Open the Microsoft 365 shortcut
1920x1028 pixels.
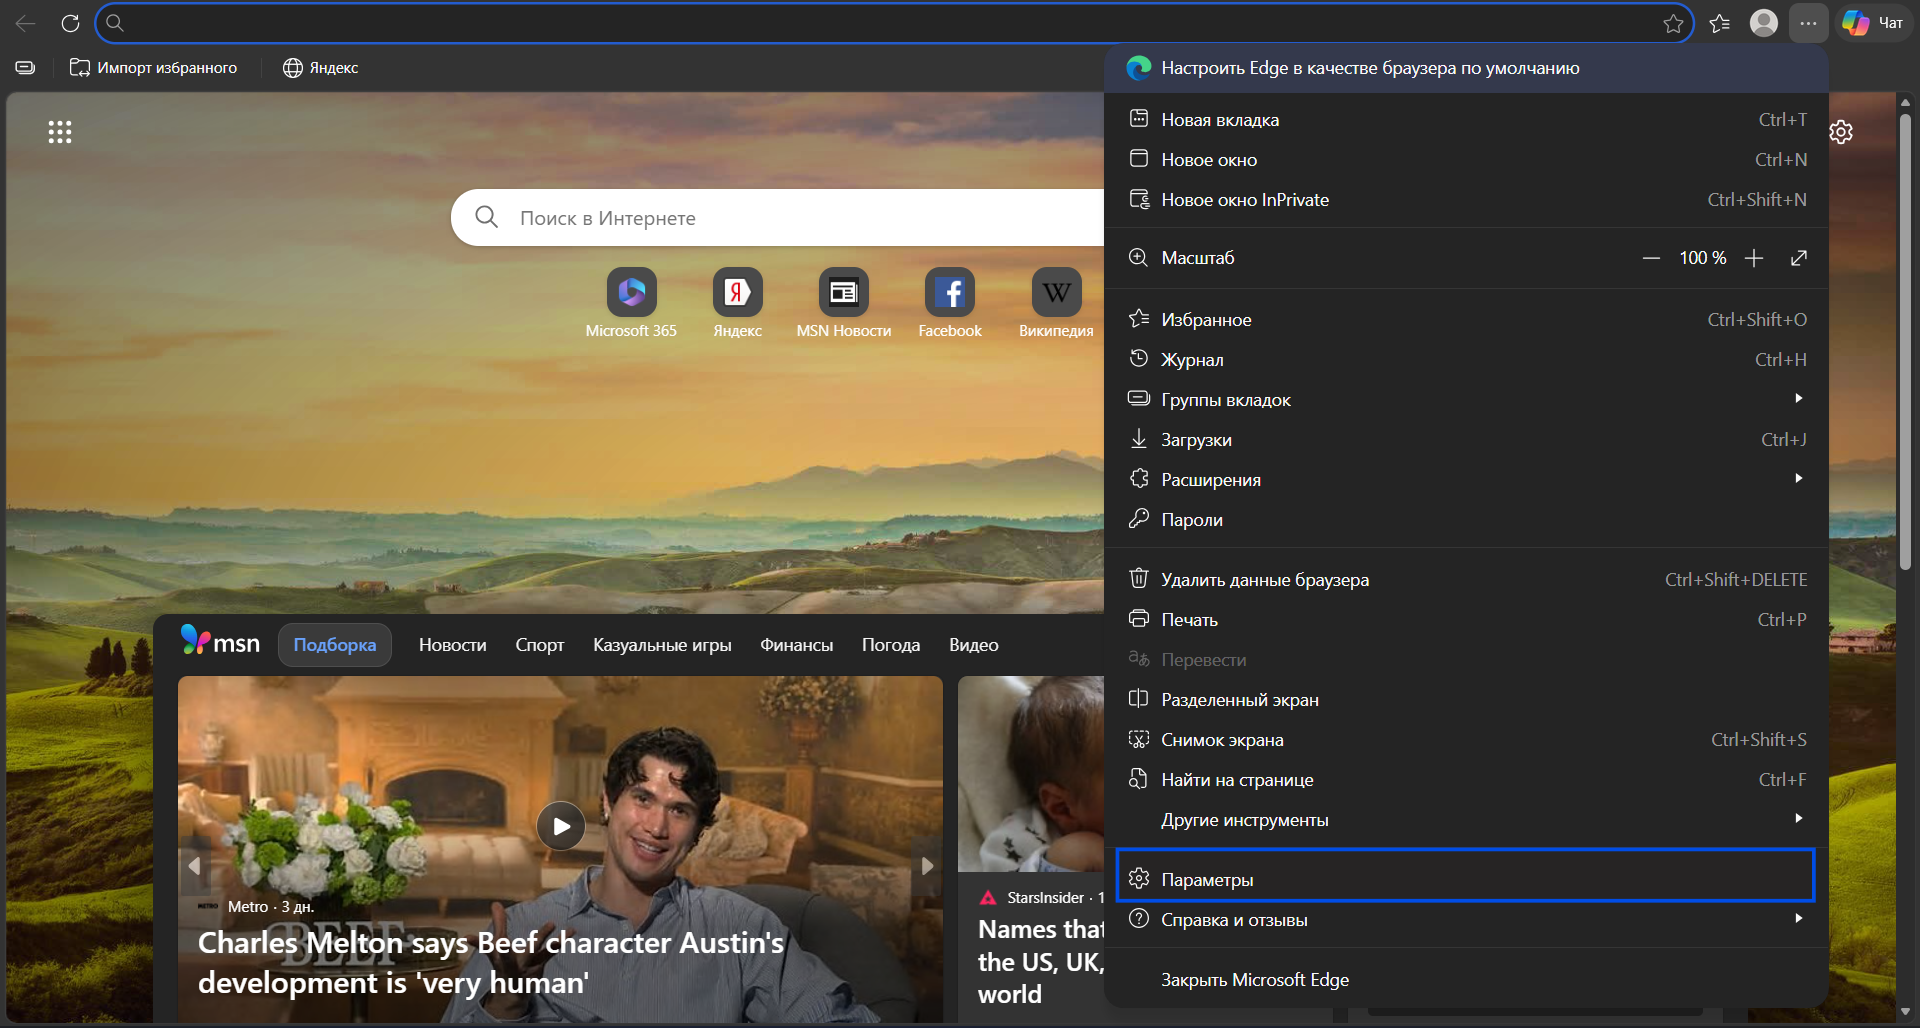coord(631,293)
